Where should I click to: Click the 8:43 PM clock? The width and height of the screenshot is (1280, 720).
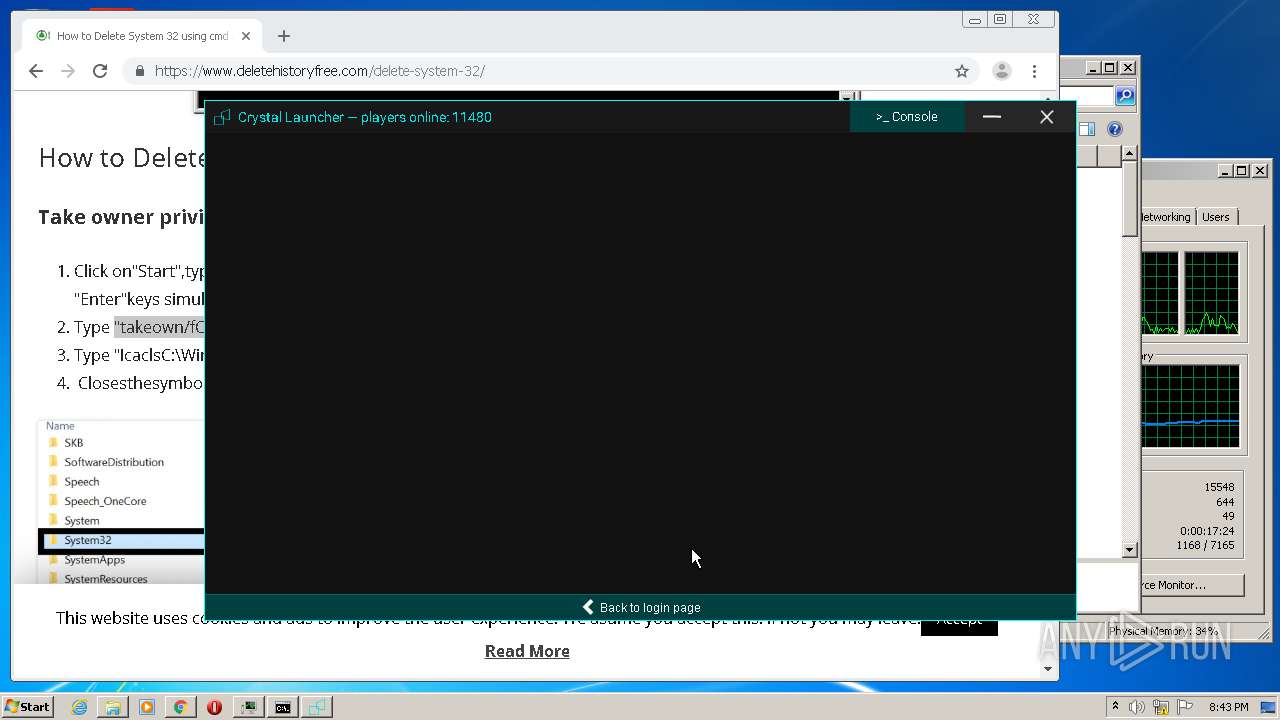[x=1228, y=707]
